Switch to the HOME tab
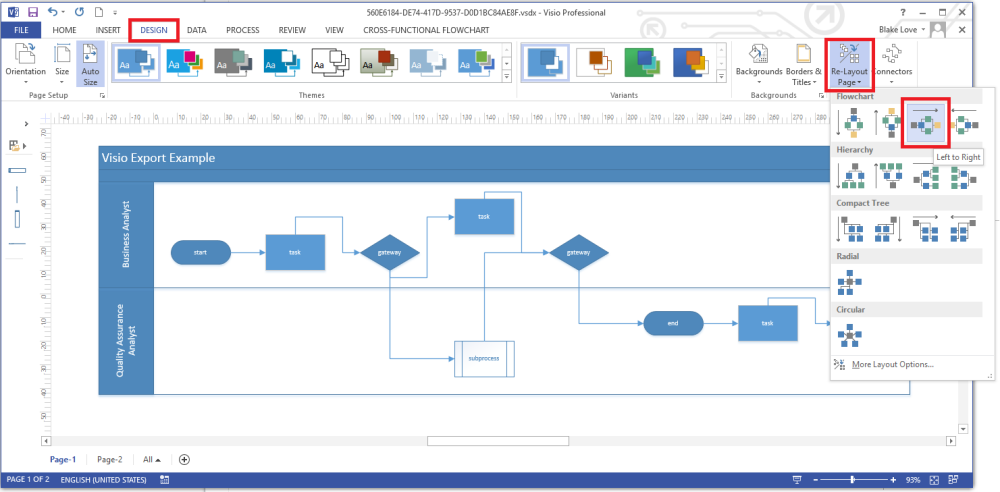This screenshot has height=492, width=1000. coord(64,30)
